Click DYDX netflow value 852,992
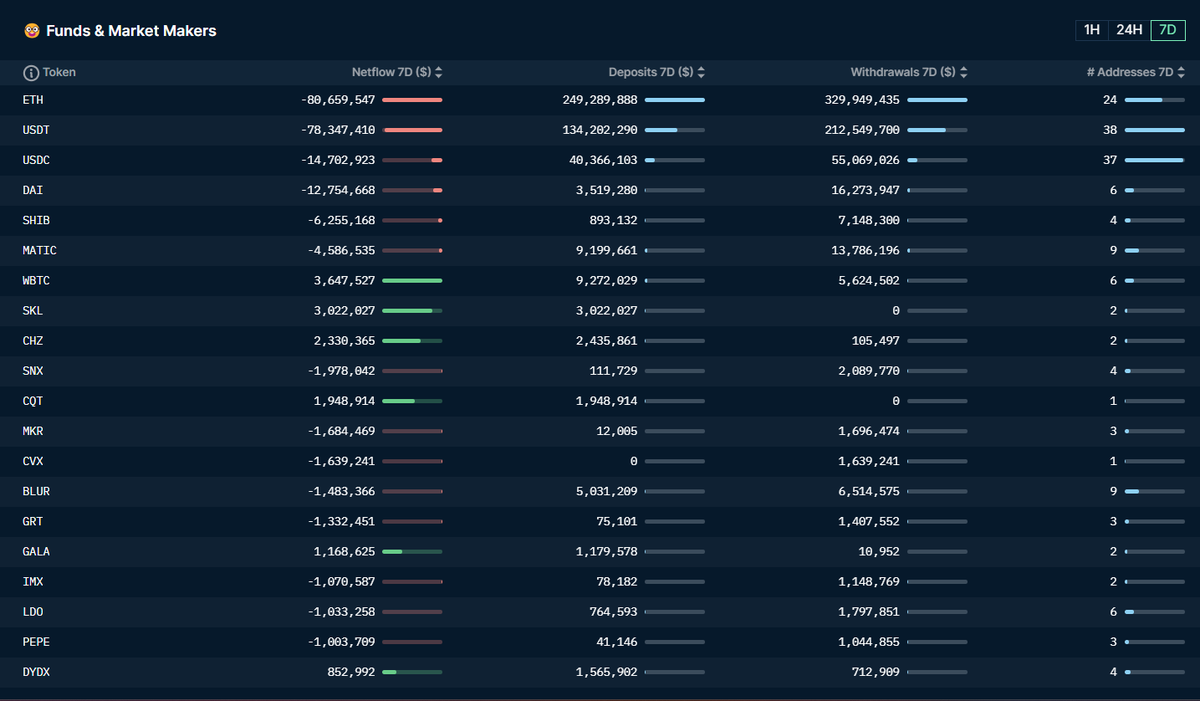1200x701 pixels. 352,672
